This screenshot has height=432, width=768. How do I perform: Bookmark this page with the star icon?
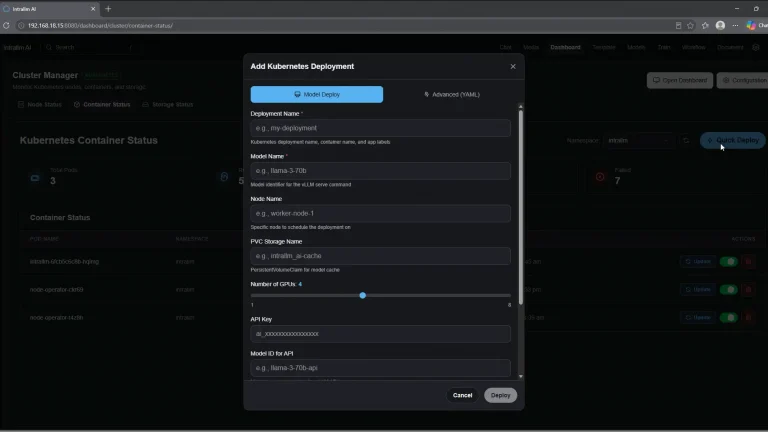point(690,25)
